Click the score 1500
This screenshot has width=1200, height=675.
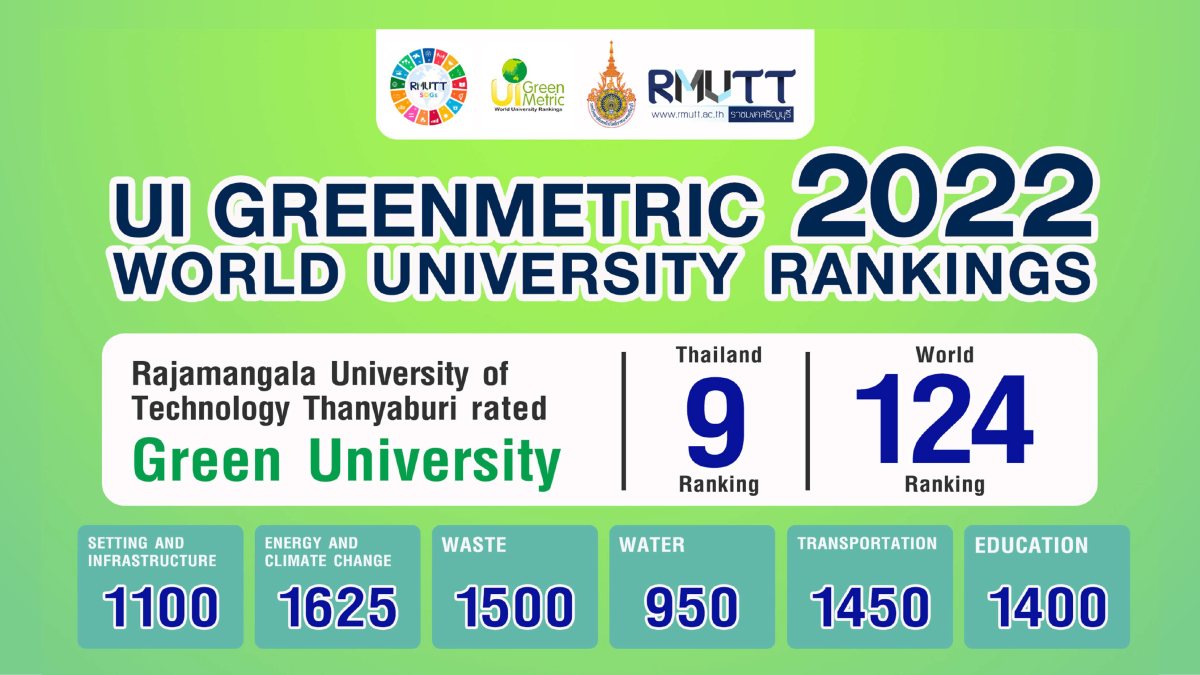pyautogui.click(x=515, y=608)
